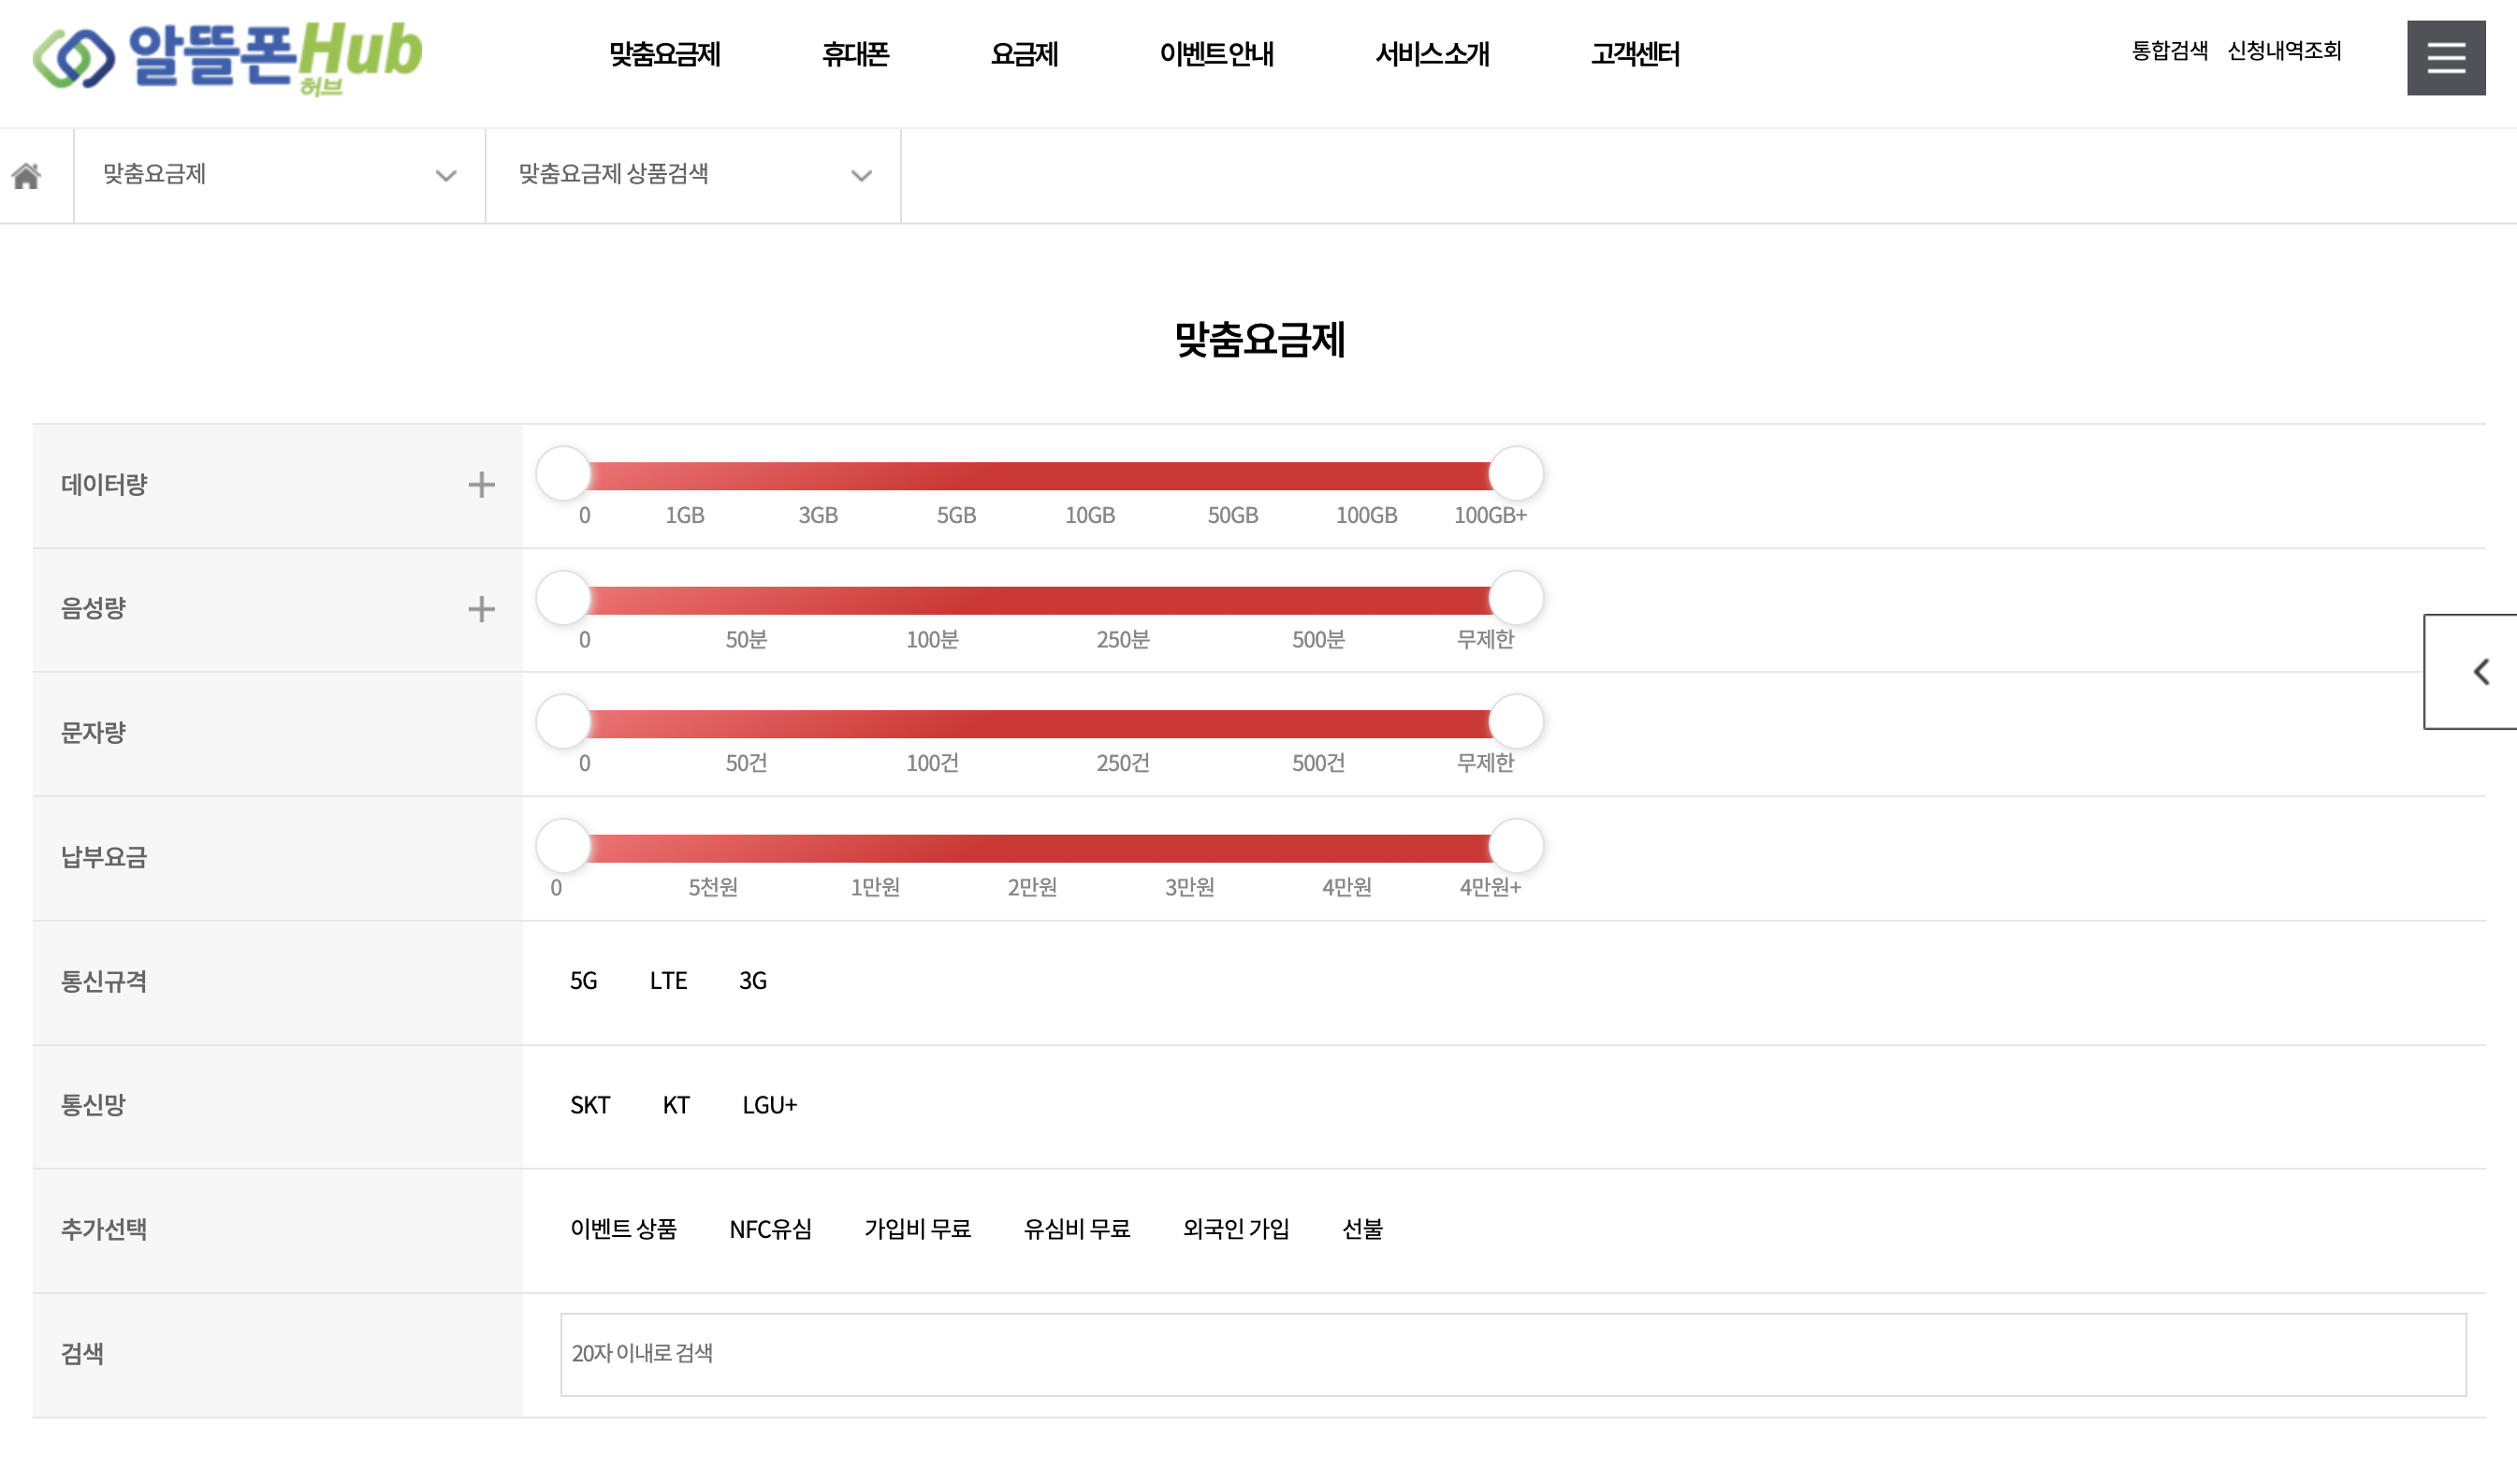The height and width of the screenshot is (1484, 2517).
Task: Select the LGU+ carrier option
Action: [769, 1105]
